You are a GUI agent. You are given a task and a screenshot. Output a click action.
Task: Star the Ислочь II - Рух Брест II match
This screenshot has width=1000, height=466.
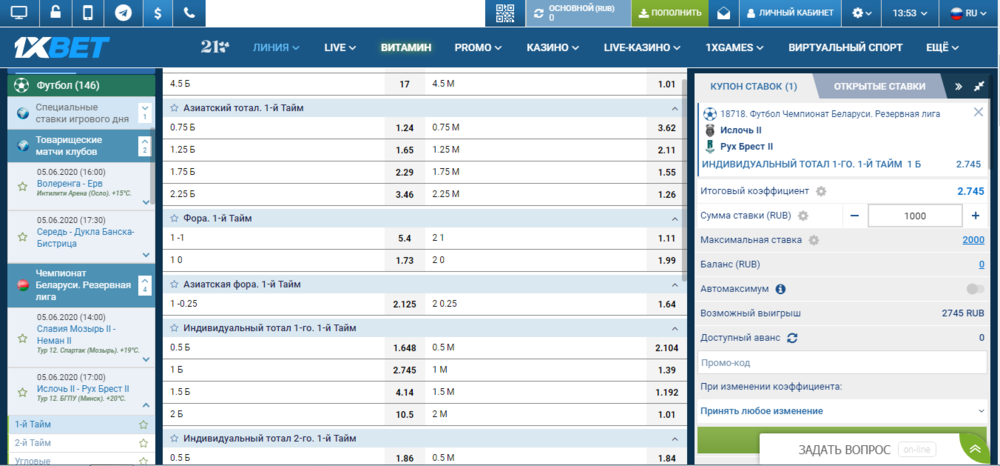pyautogui.click(x=23, y=392)
